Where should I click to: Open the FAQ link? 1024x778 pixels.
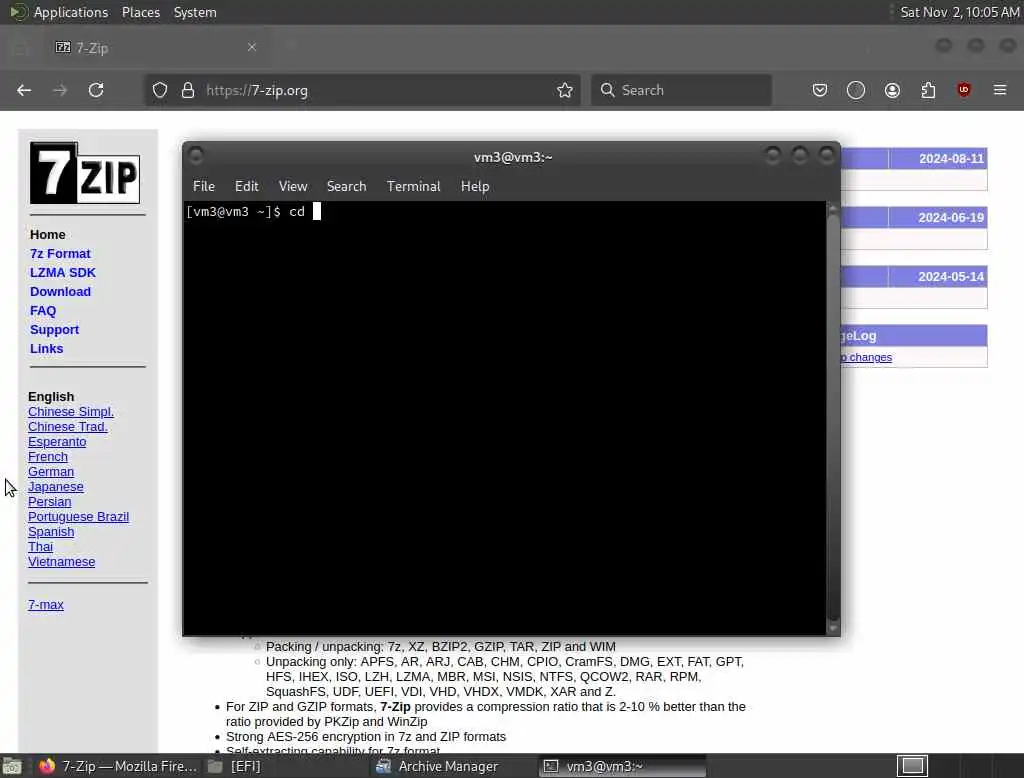tap(43, 311)
